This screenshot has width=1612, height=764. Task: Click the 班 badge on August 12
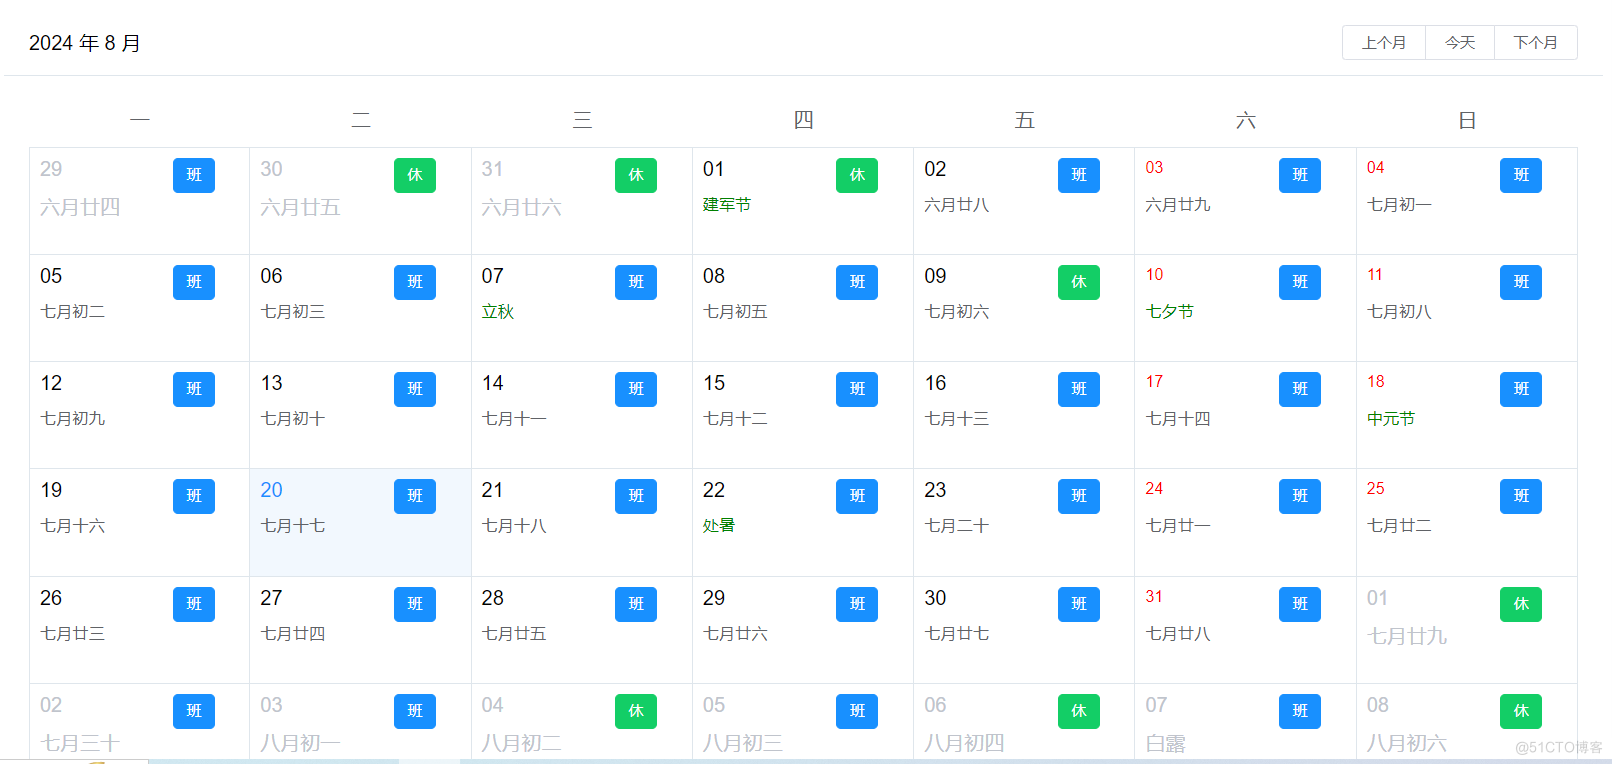[194, 389]
